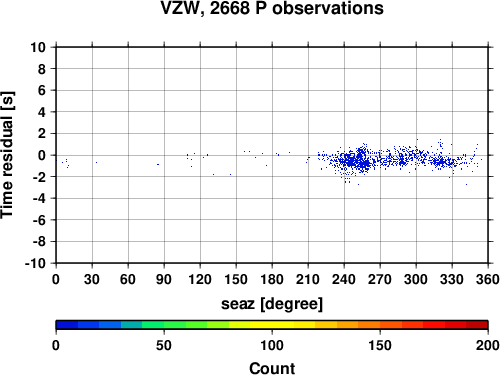The width and height of the screenshot is (500, 375).
Task: Click the x-axis tick label 240
Action: (x=344, y=279)
